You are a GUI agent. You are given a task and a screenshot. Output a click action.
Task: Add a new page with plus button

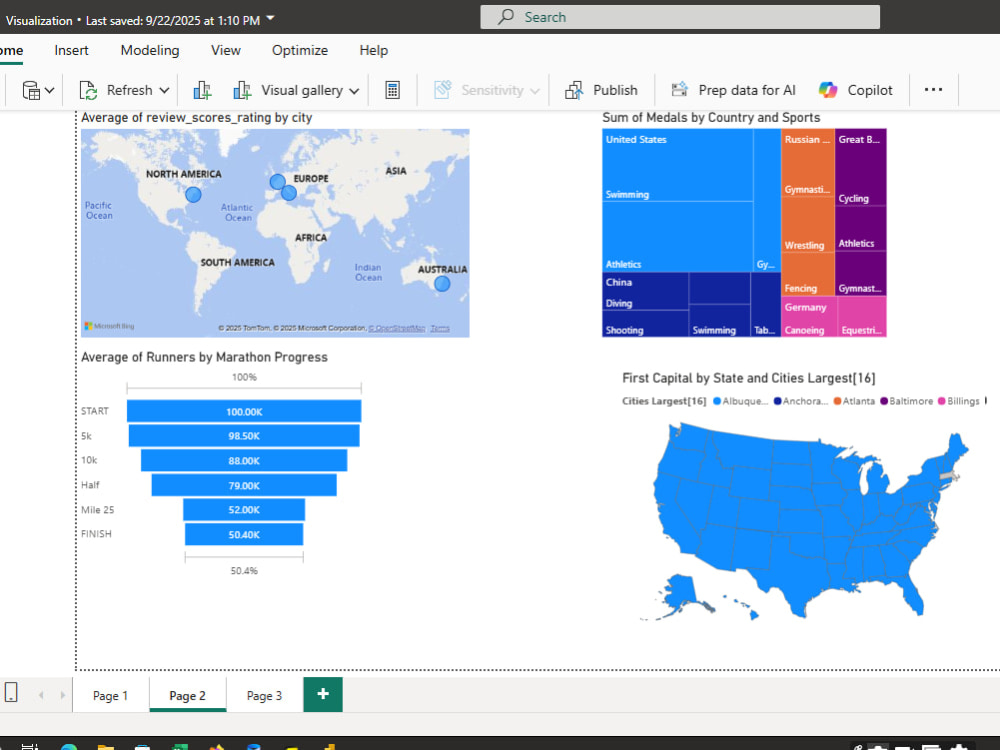pos(323,694)
